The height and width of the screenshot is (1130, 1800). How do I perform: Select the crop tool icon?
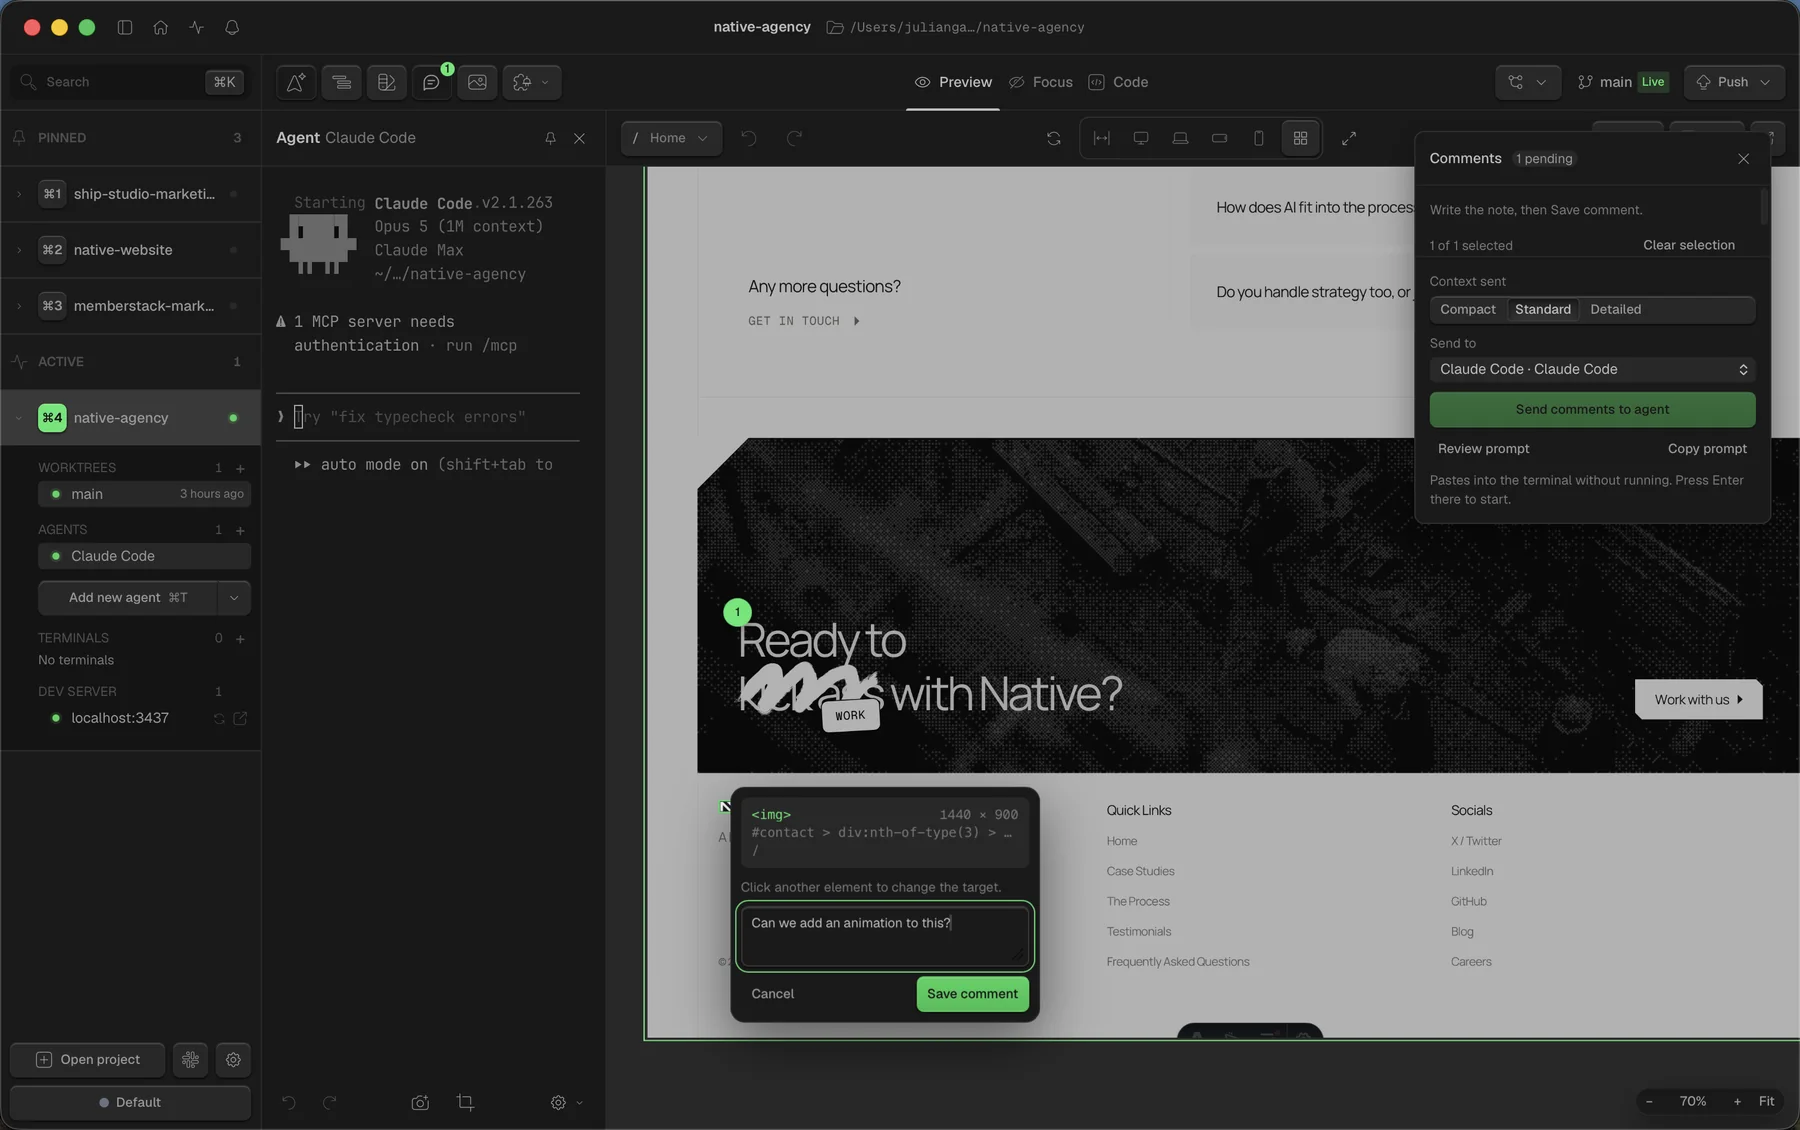pyautogui.click(x=465, y=1102)
